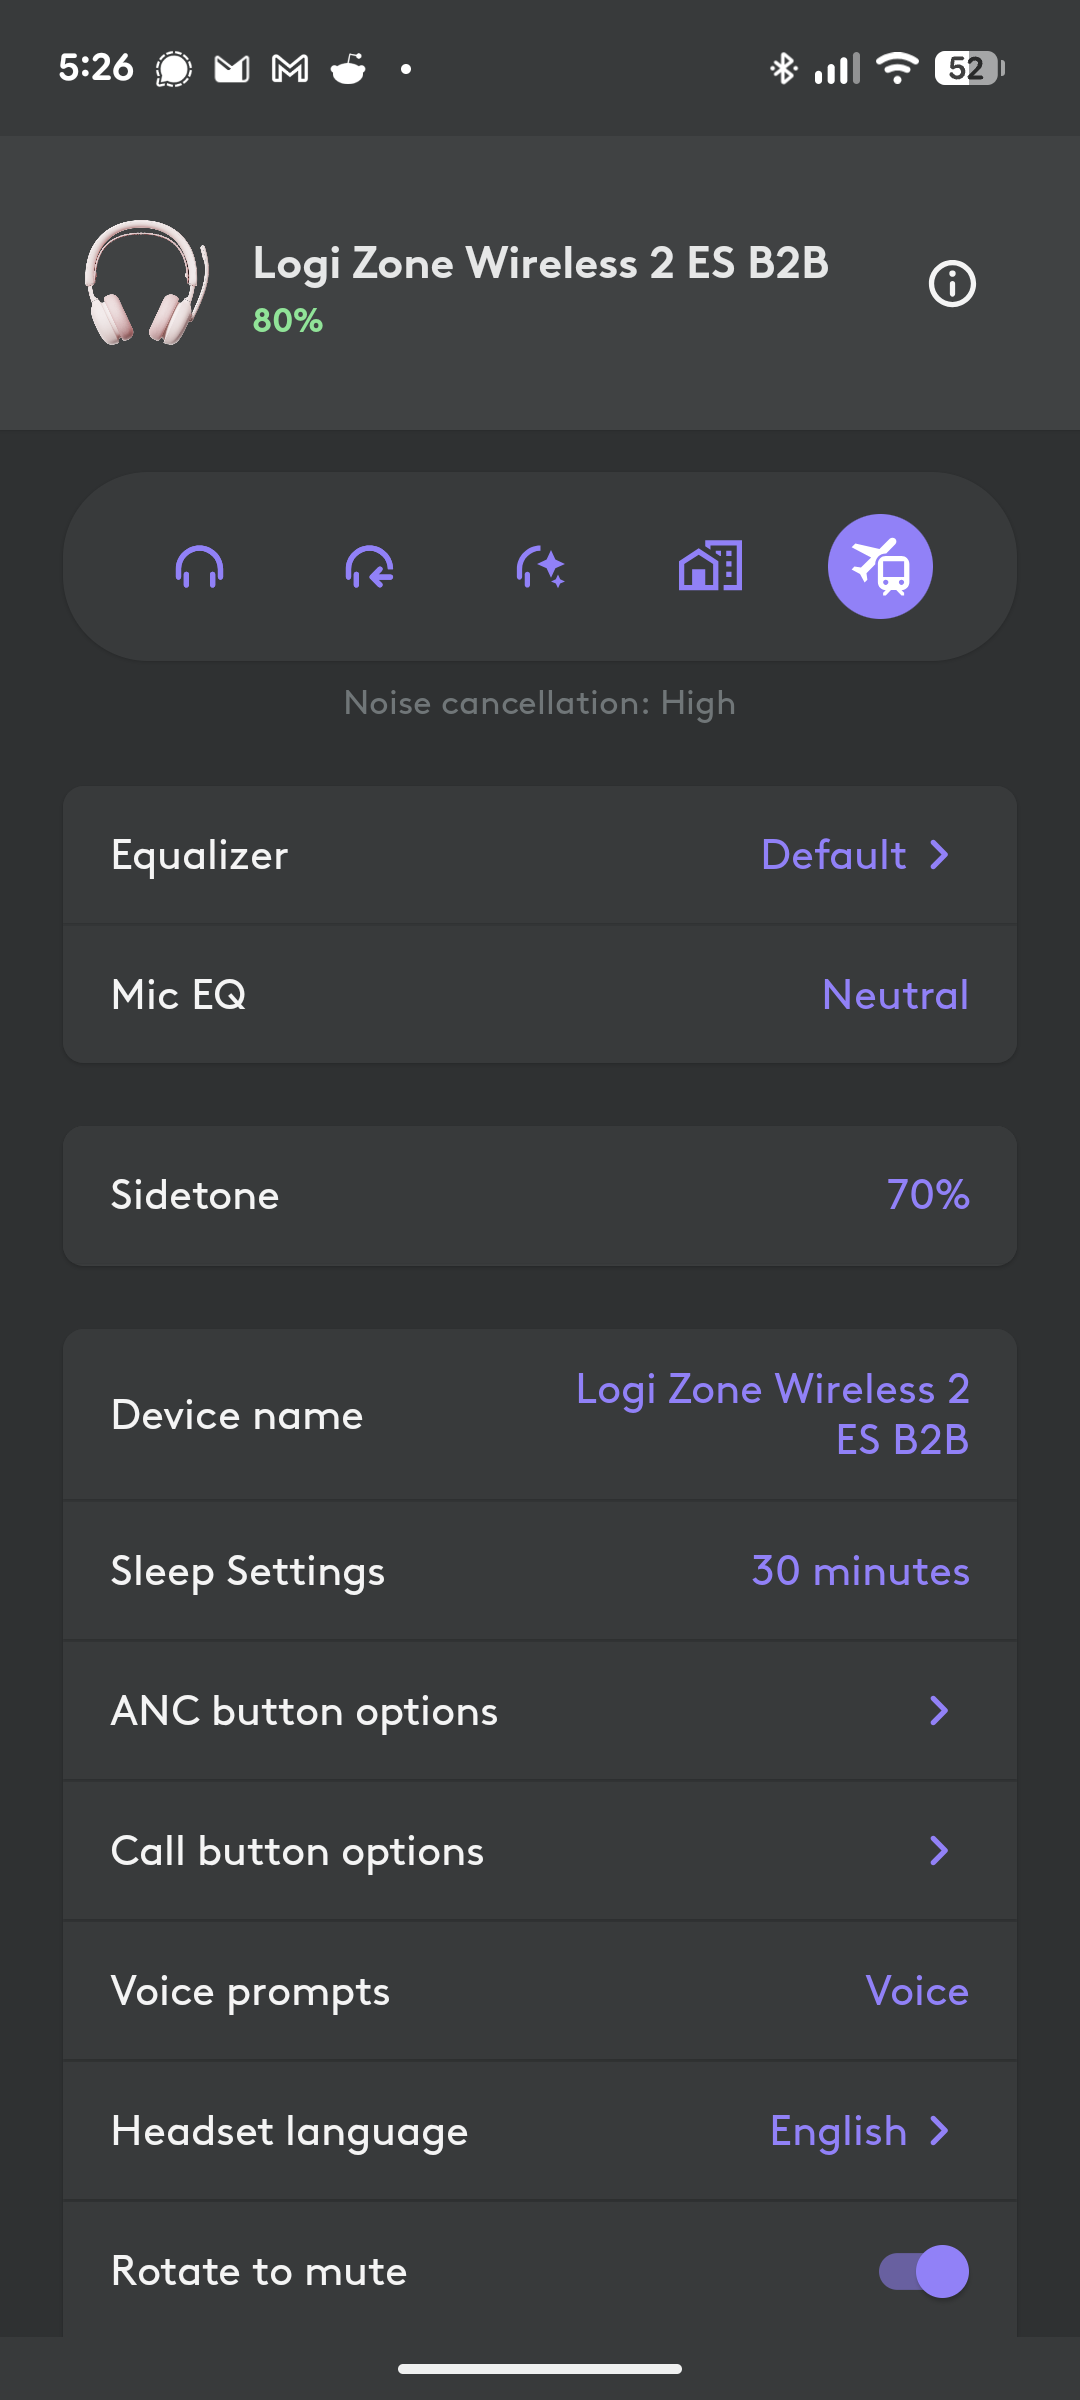Tap the device info icon

pos(951,284)
